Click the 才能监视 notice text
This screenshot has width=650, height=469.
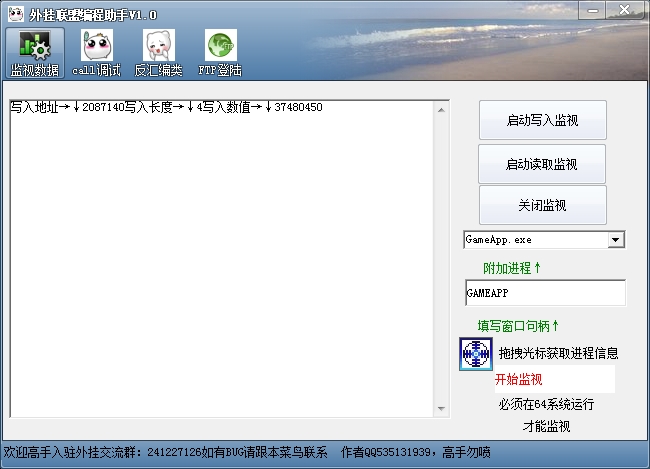pos(546,426)
